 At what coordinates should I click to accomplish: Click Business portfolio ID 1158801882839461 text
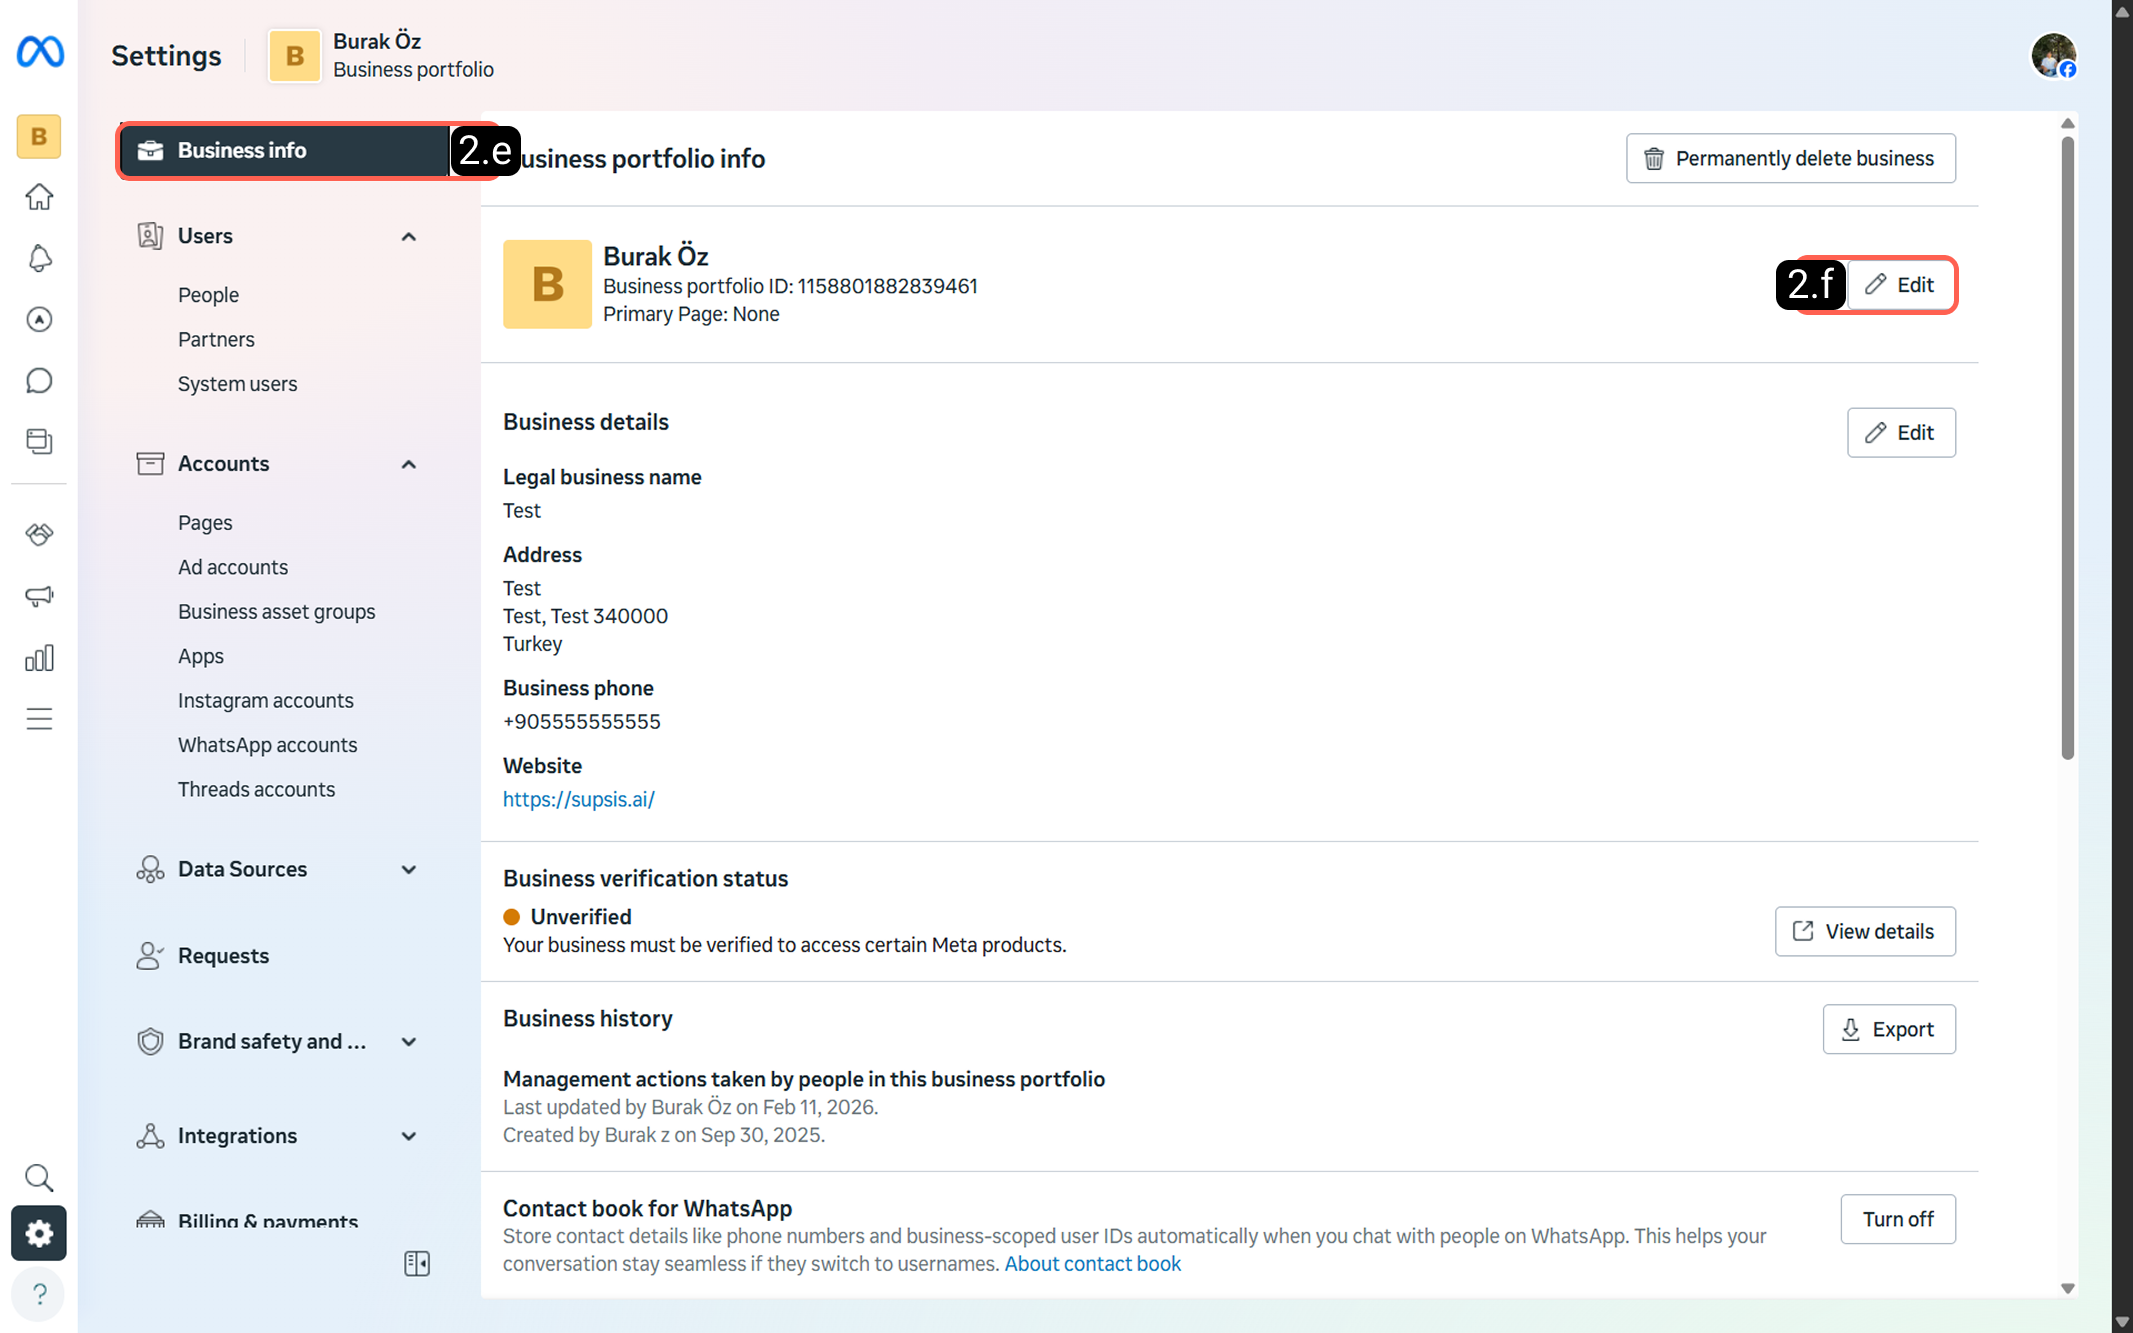(790, 286)
